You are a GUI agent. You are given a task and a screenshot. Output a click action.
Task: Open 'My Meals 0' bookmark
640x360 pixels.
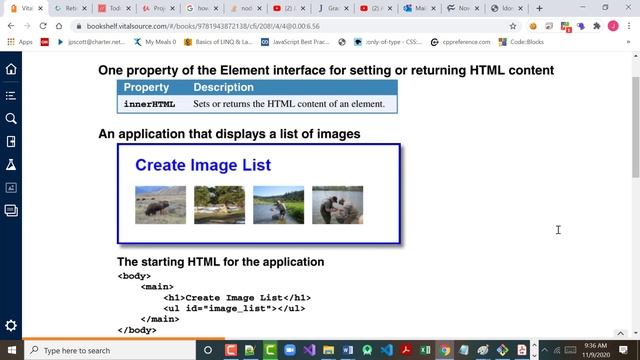click(155, 42)
